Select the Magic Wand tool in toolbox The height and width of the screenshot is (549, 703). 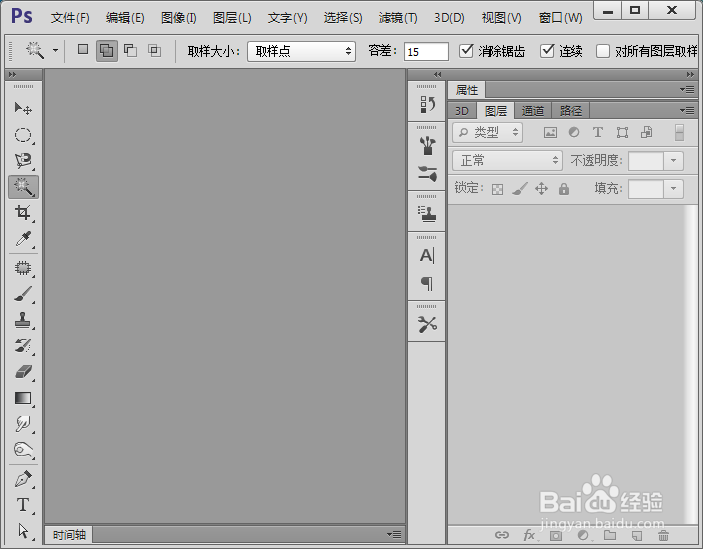[x=23, y=186]
